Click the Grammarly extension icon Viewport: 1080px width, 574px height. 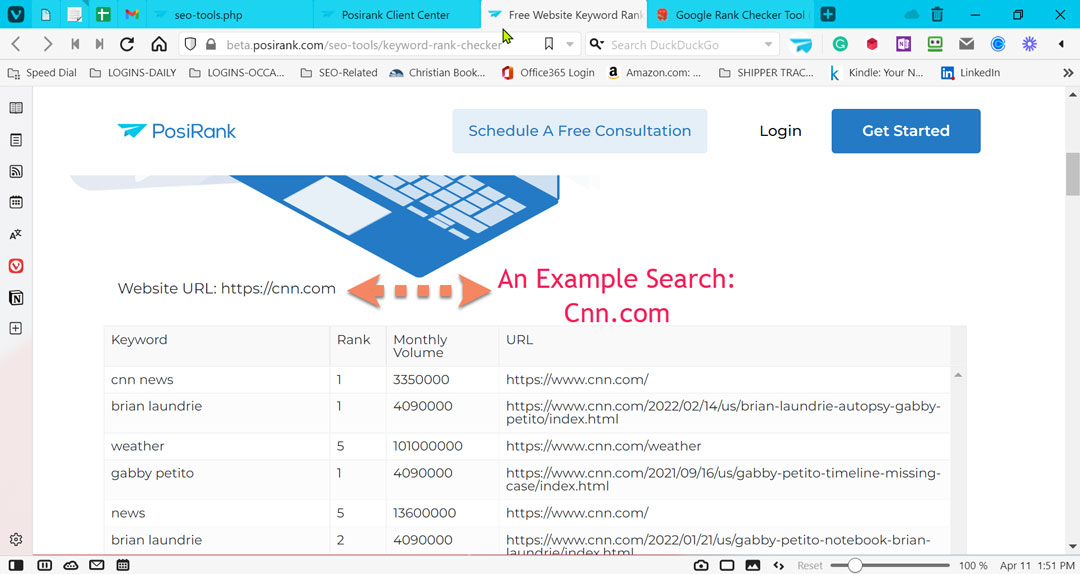pyautogui.click(x=841, y=44)
